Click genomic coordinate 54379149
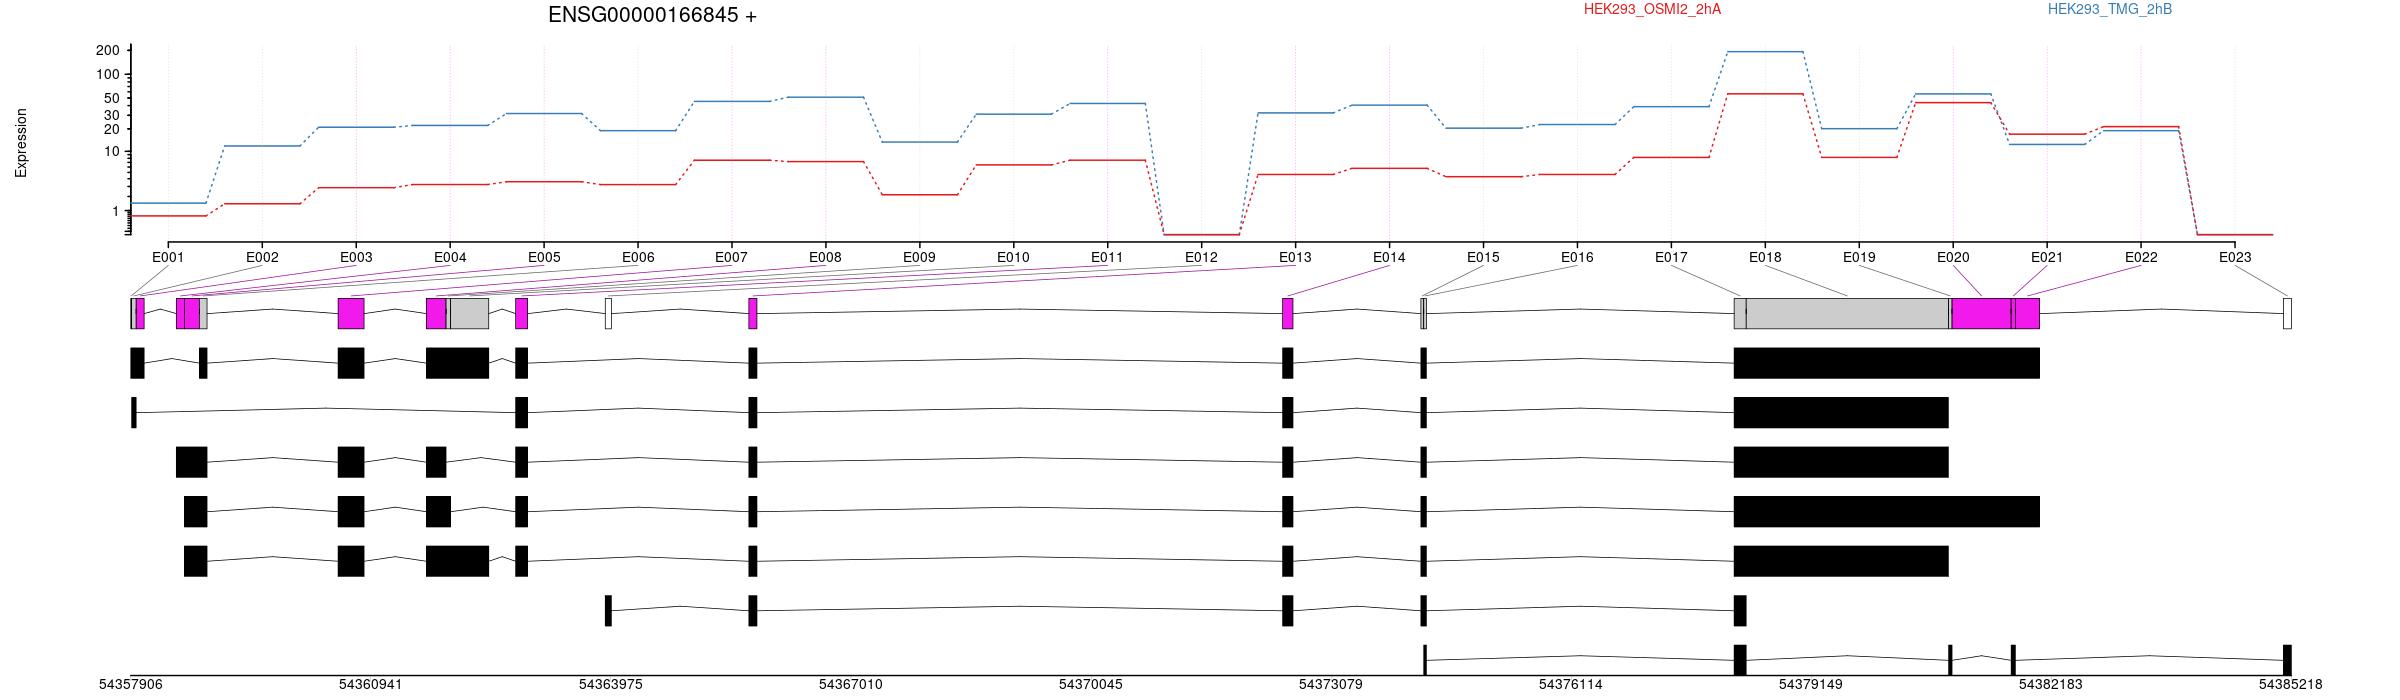The height and width of the screenshot is (700, 2400). 1811,685
